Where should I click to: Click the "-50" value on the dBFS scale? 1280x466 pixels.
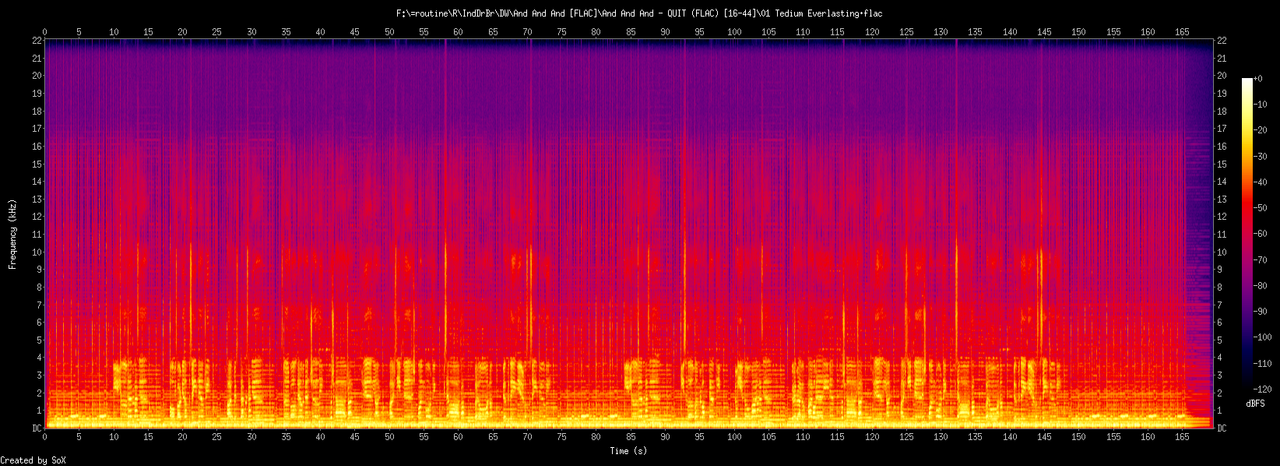click(x=1263, y=207)
